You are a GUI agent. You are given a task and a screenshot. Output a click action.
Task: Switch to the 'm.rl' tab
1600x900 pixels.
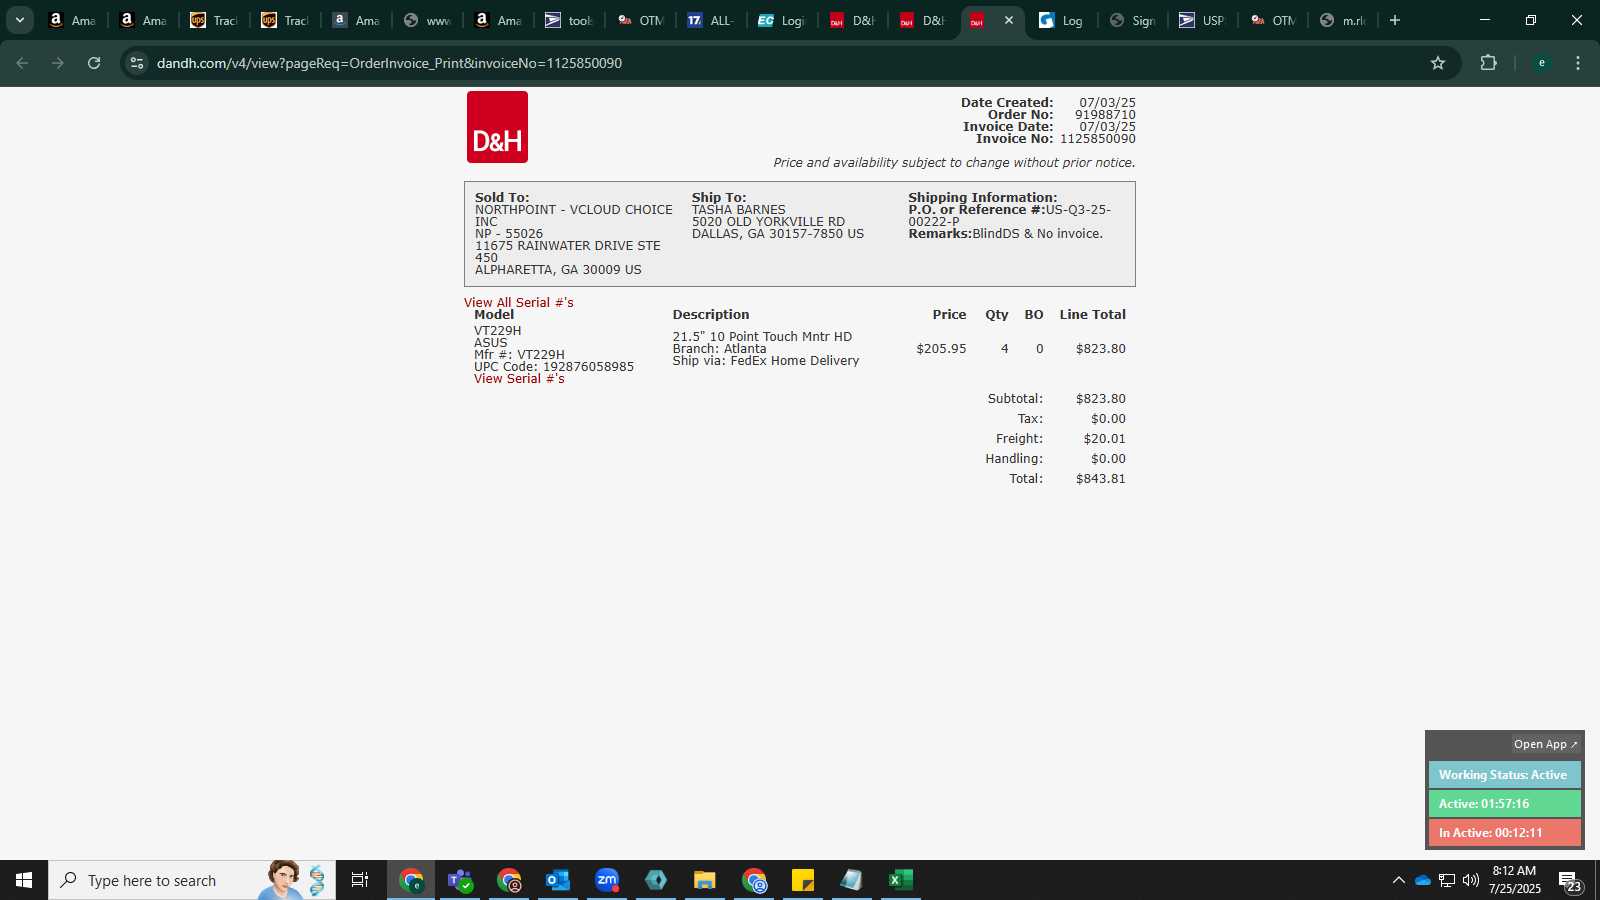pos(1344,20)
